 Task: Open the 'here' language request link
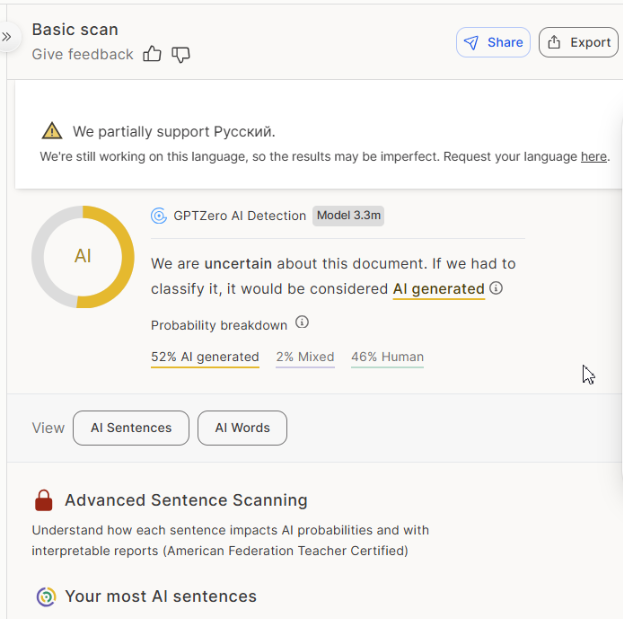pyautogui.click(x=593, y=157)
